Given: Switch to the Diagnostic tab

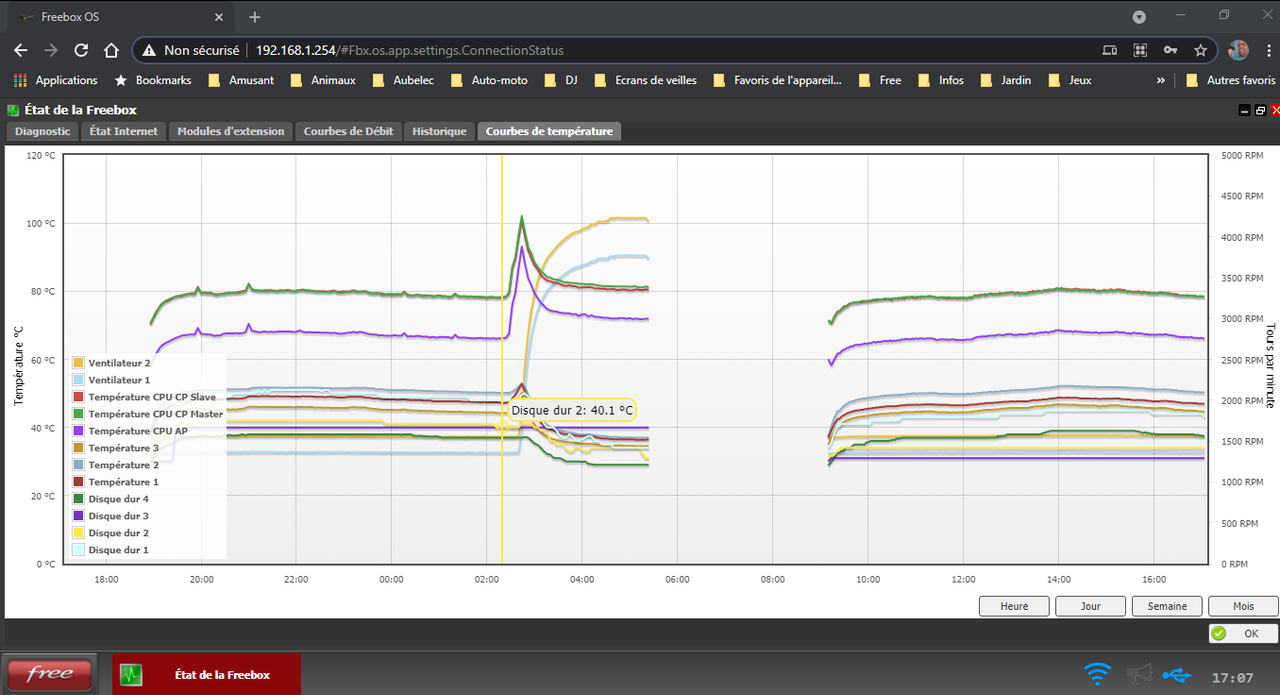Looking at the screenshot, I should click(x=43, y=131).
